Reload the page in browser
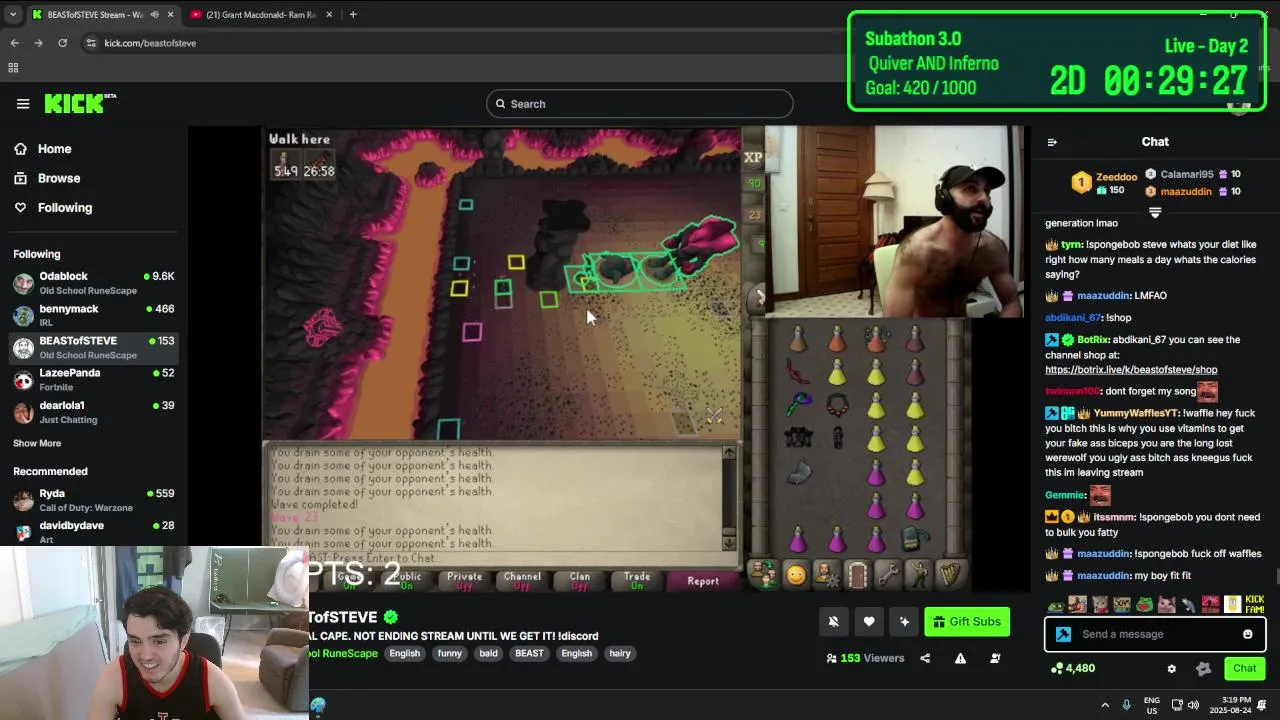Image resolution: width=1280 pixels, height=720 pixels. point(62,43)
